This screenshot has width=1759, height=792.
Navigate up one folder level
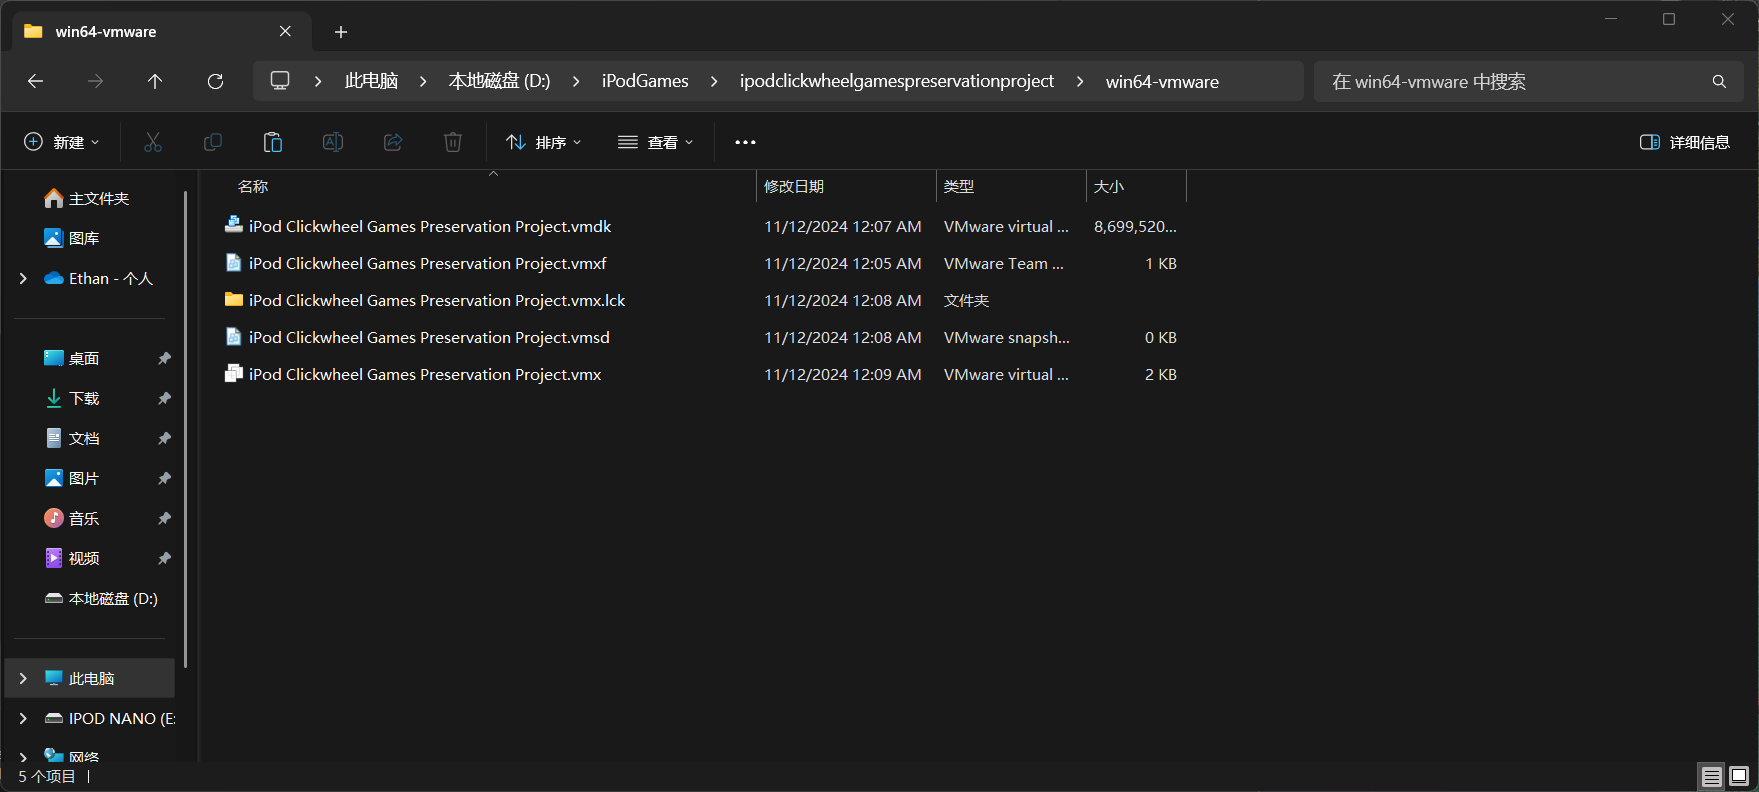(155, 81)
